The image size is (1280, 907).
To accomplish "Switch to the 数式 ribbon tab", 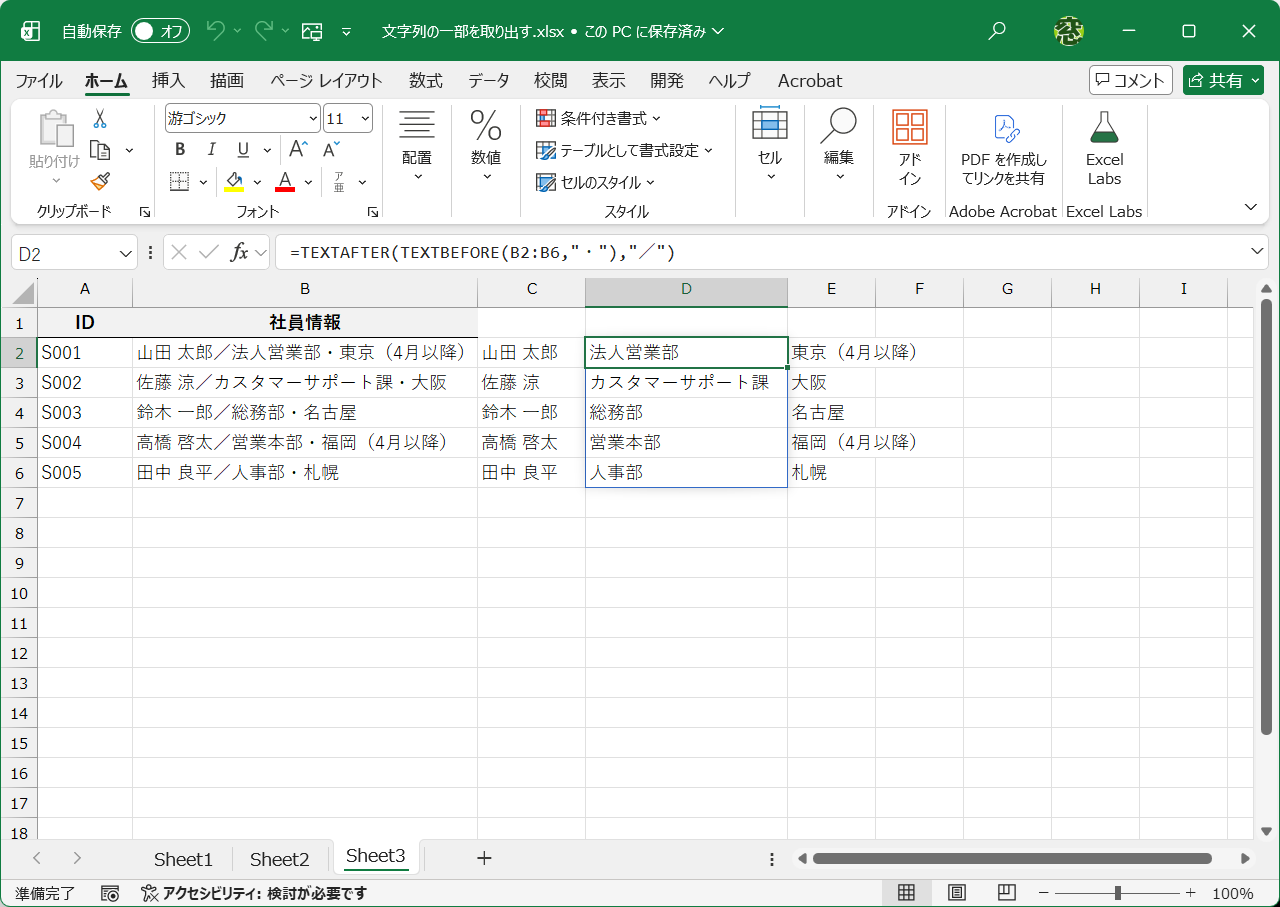I will pyautogui.click(x=424, y=81).
